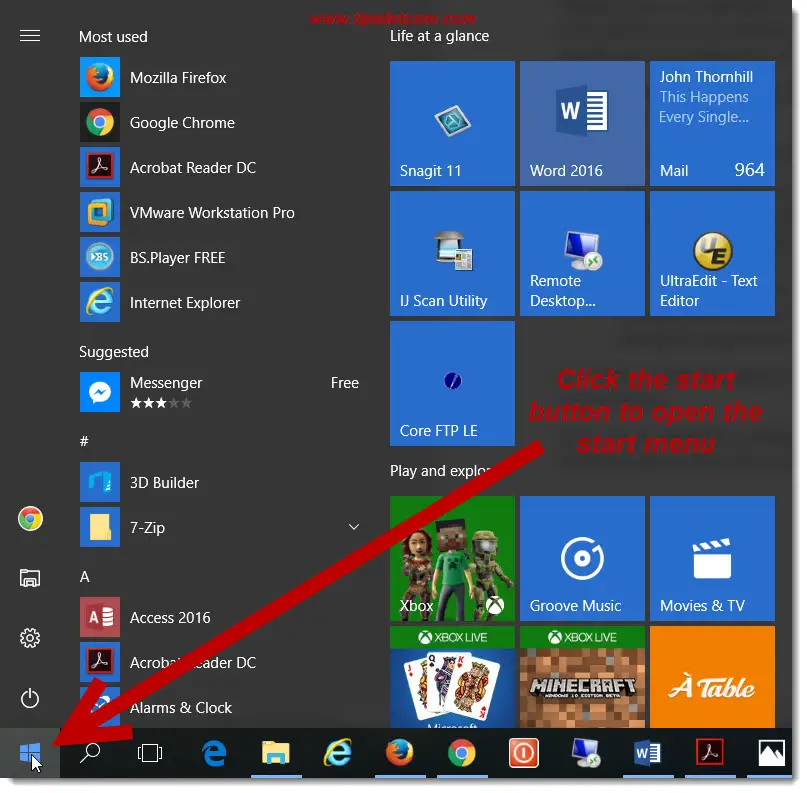The image size is (807, 793).
Task: Launch Microsoft Edge from the taskbar
Action: (x=214, y=754)
